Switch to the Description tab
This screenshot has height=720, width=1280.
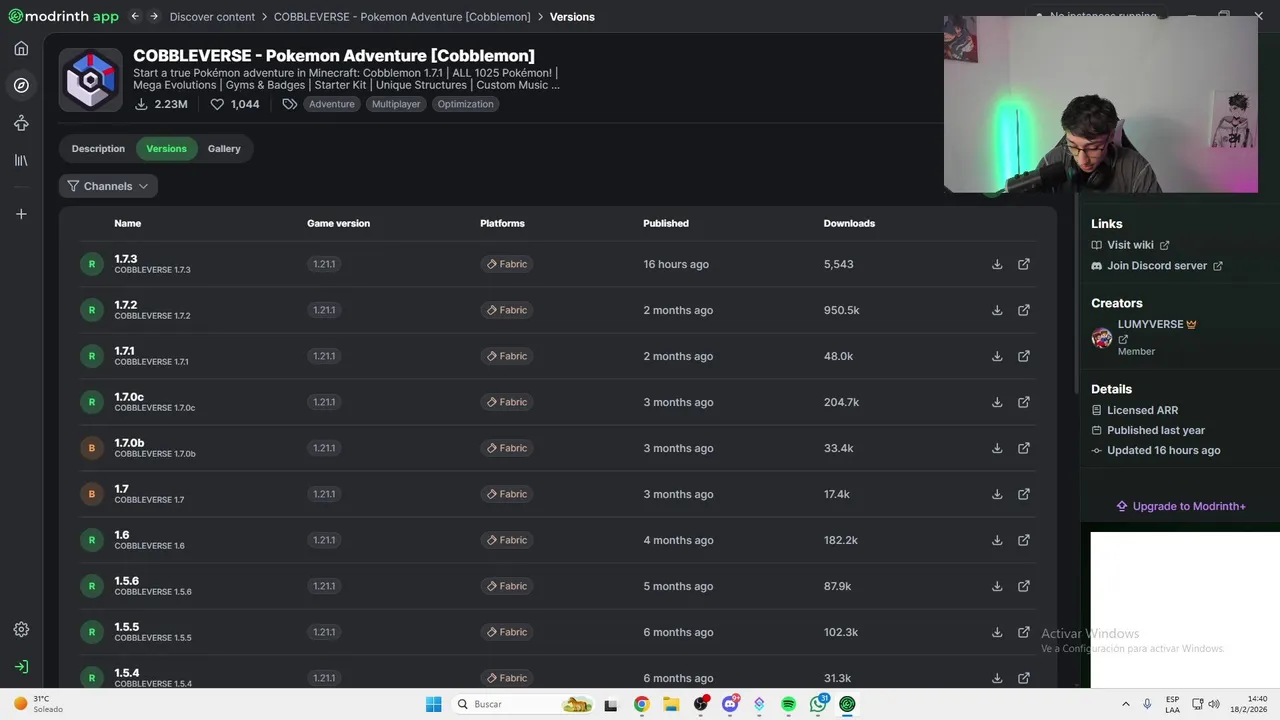pos(98,149)
